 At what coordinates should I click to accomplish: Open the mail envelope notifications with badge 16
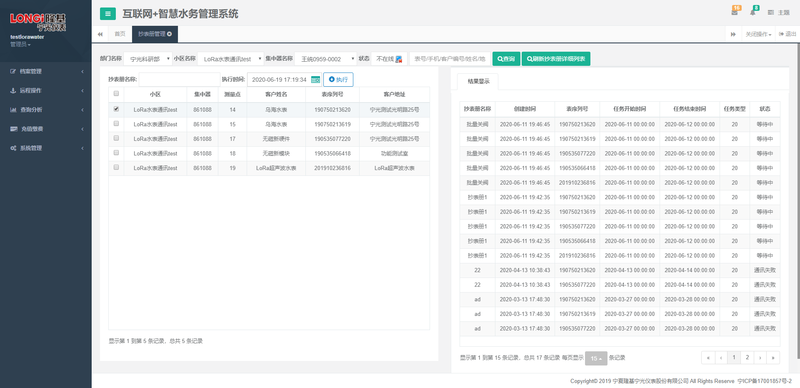735,12
